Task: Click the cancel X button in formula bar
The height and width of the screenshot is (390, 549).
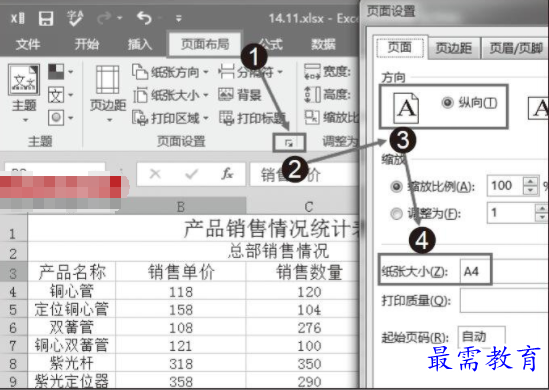Action: (x=155, y=174)
